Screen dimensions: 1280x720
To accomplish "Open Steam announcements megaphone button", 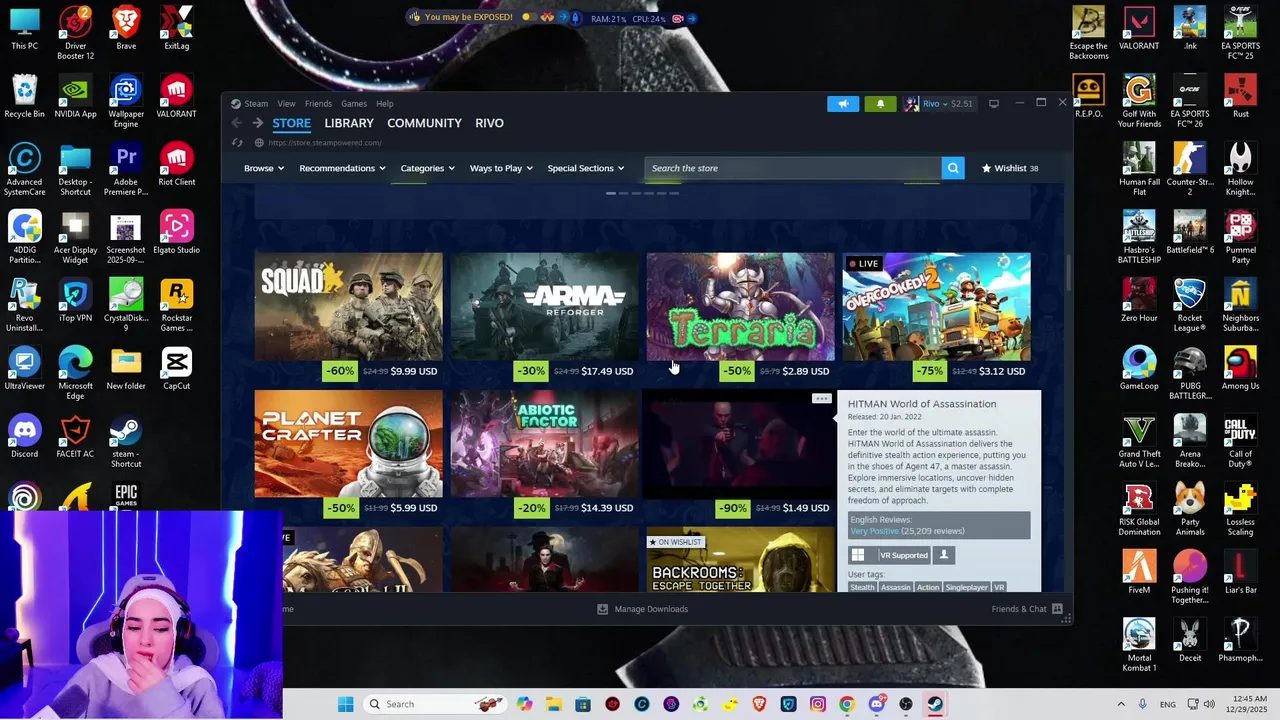I will click(x=843, y=103).
